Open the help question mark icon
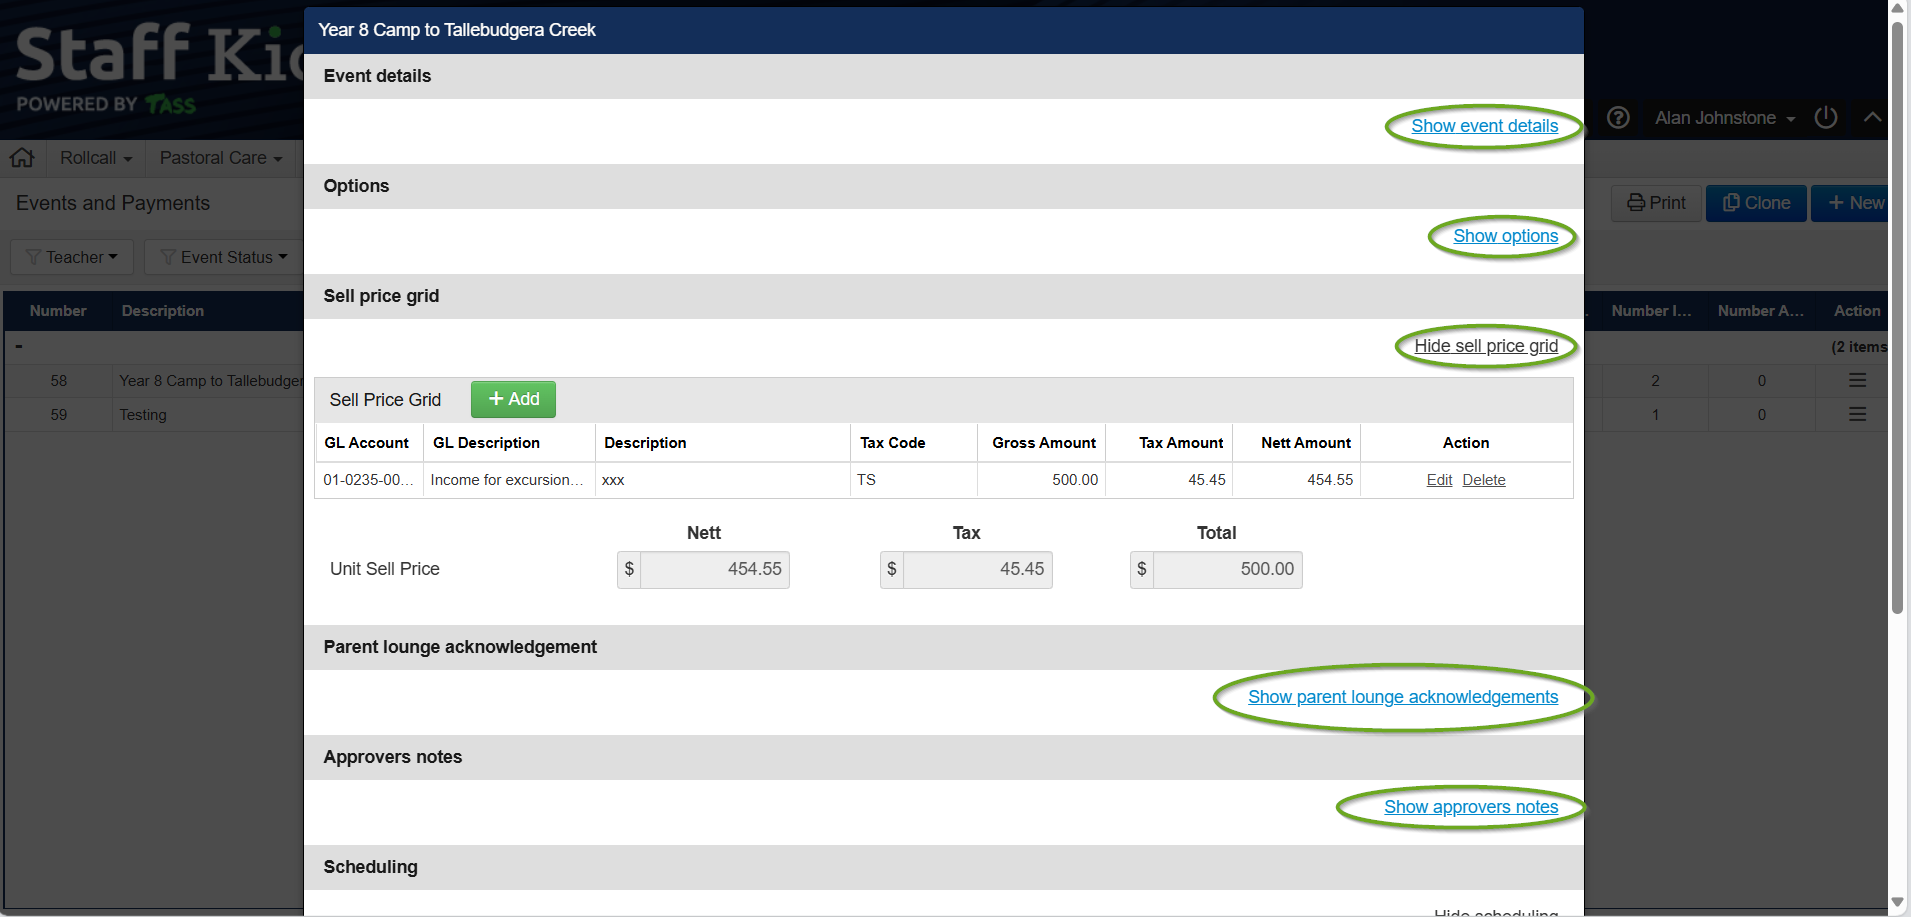1911x917 pixels. click(1618, 118)
